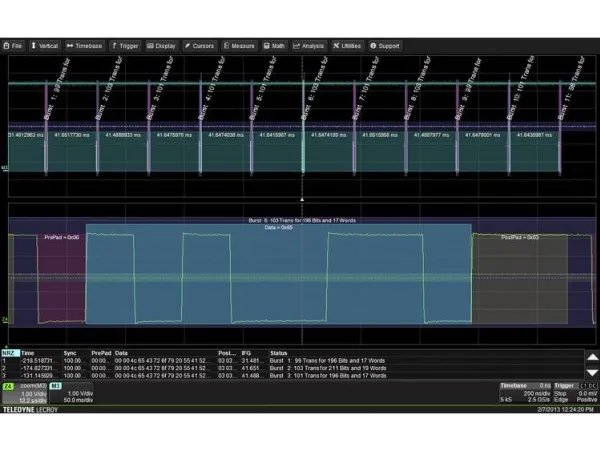Open the Support menu

click(384, 45)
